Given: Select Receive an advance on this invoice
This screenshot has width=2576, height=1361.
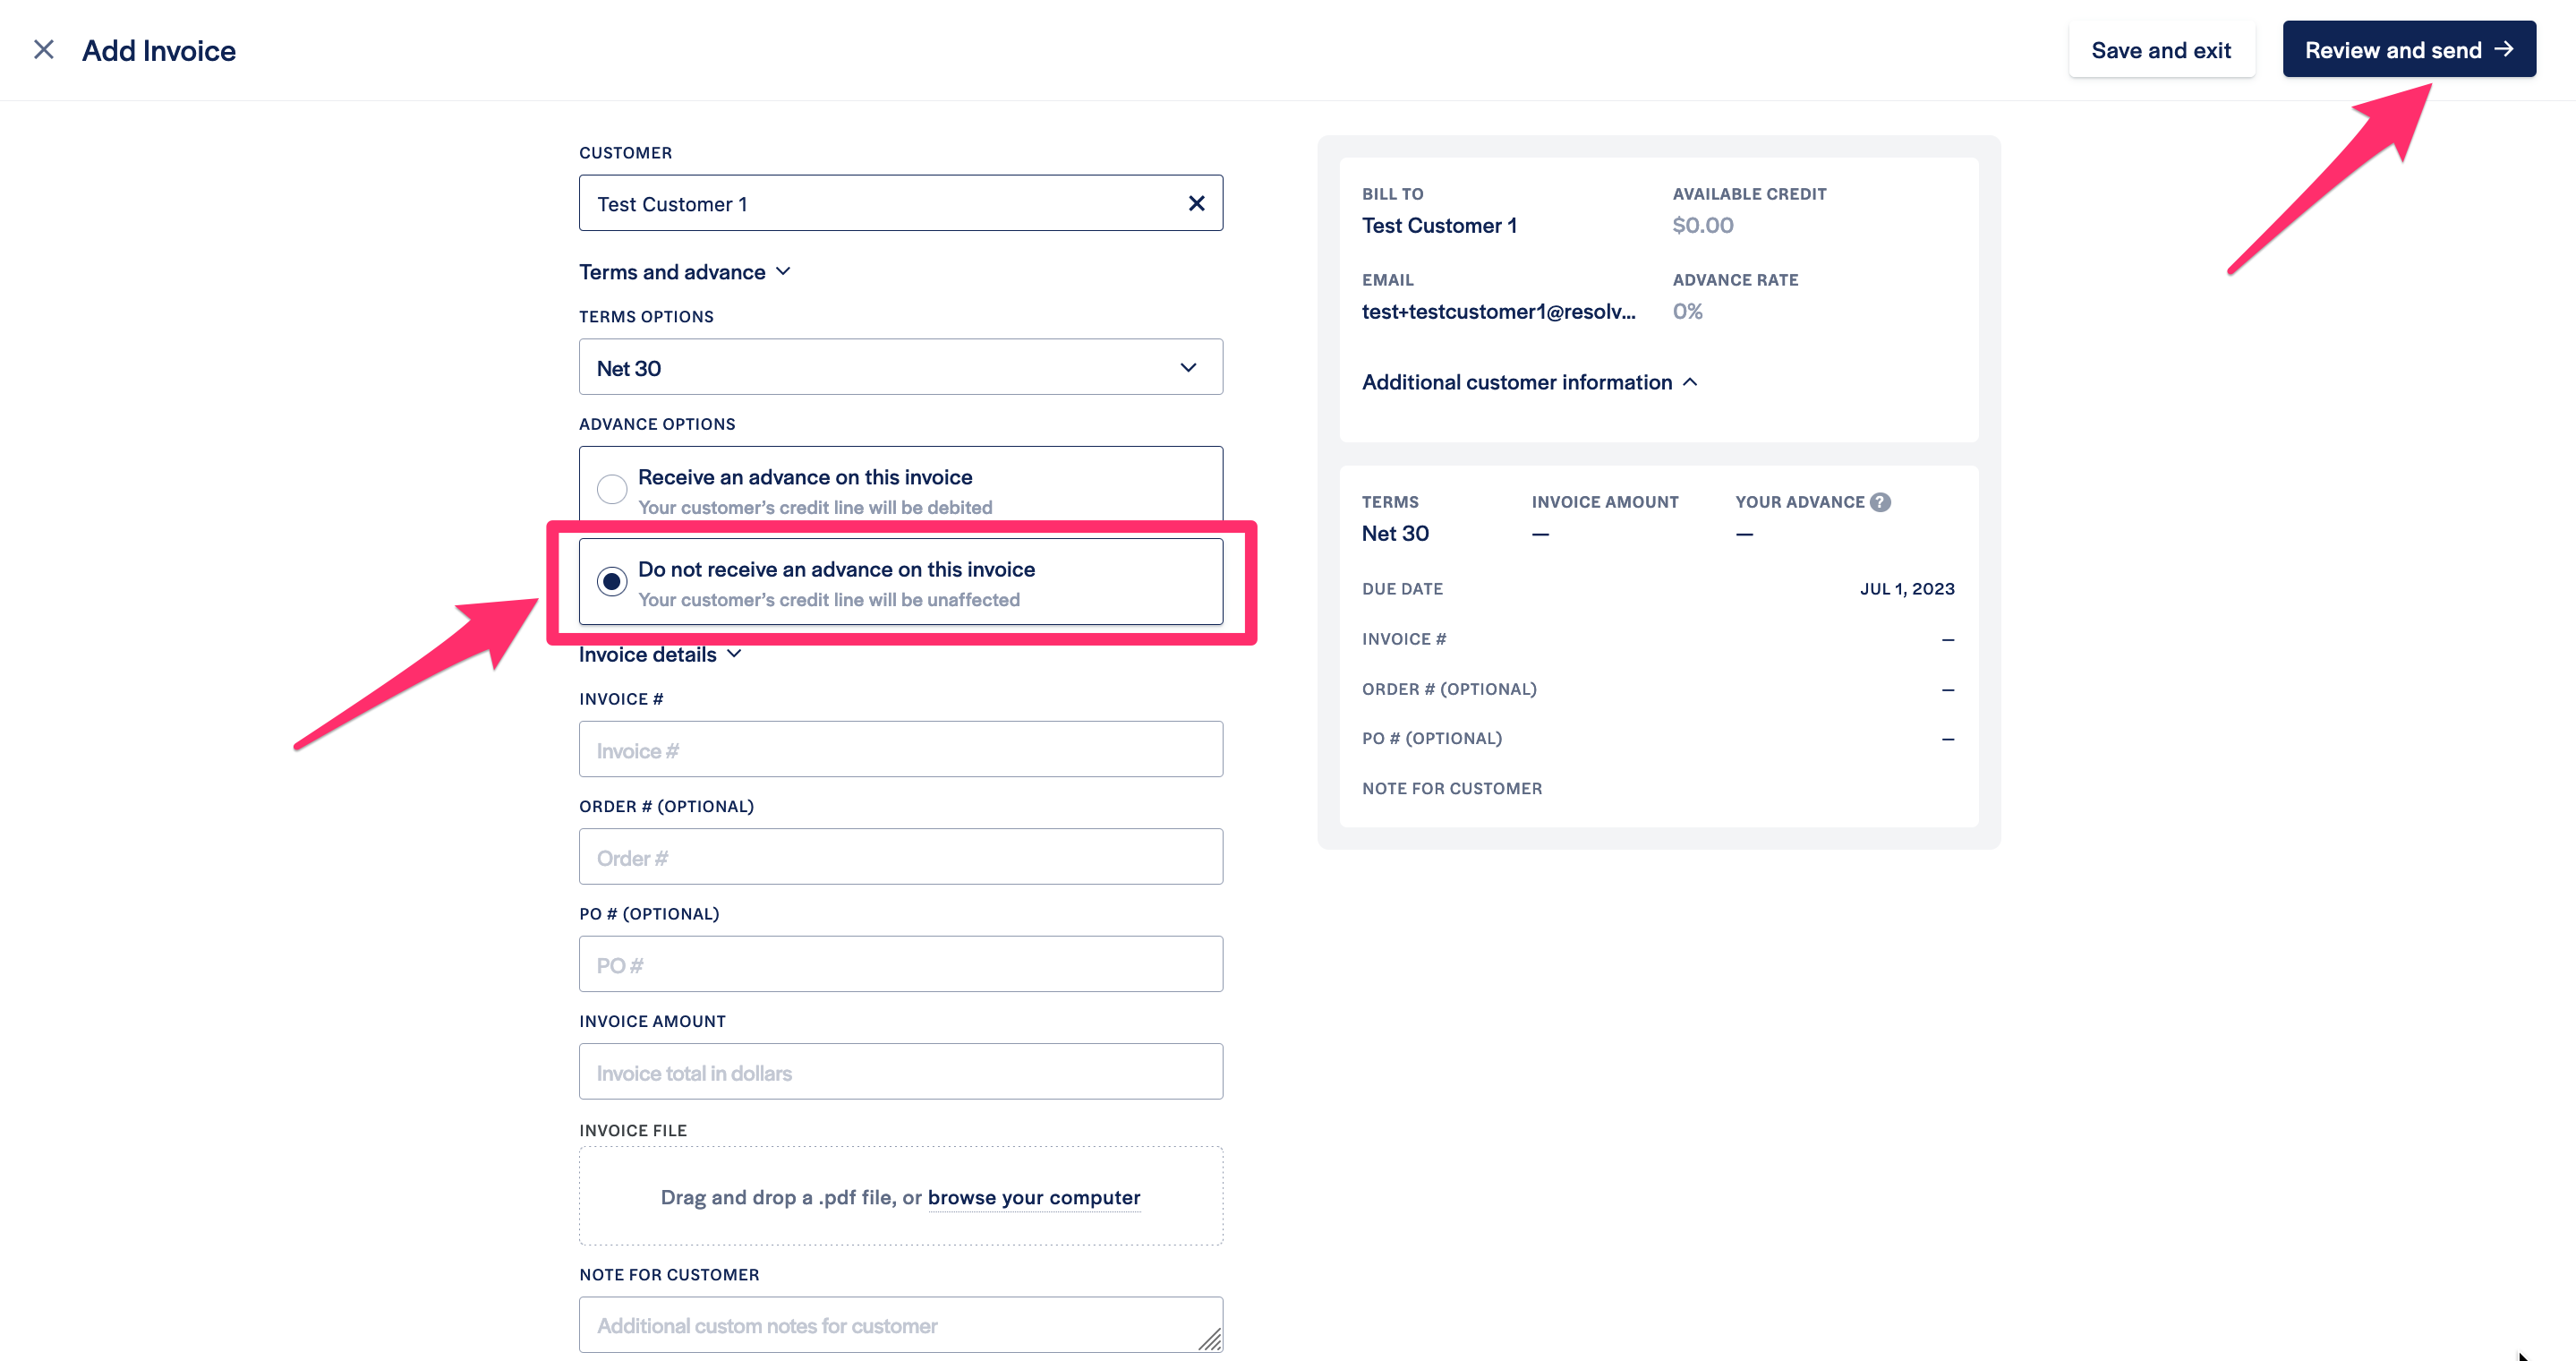Looking at the screenshot, I should coord(612,489).
